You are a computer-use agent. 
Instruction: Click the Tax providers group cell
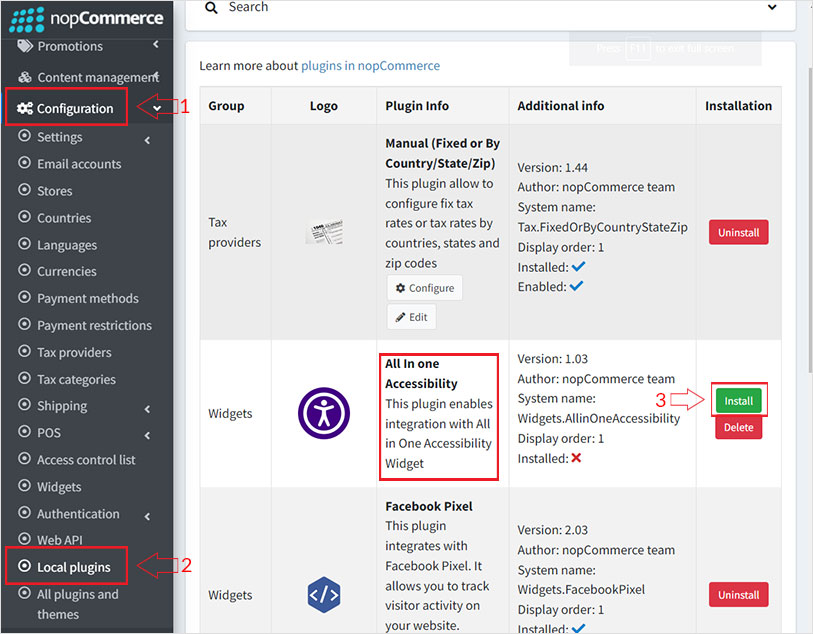(234, 232)
